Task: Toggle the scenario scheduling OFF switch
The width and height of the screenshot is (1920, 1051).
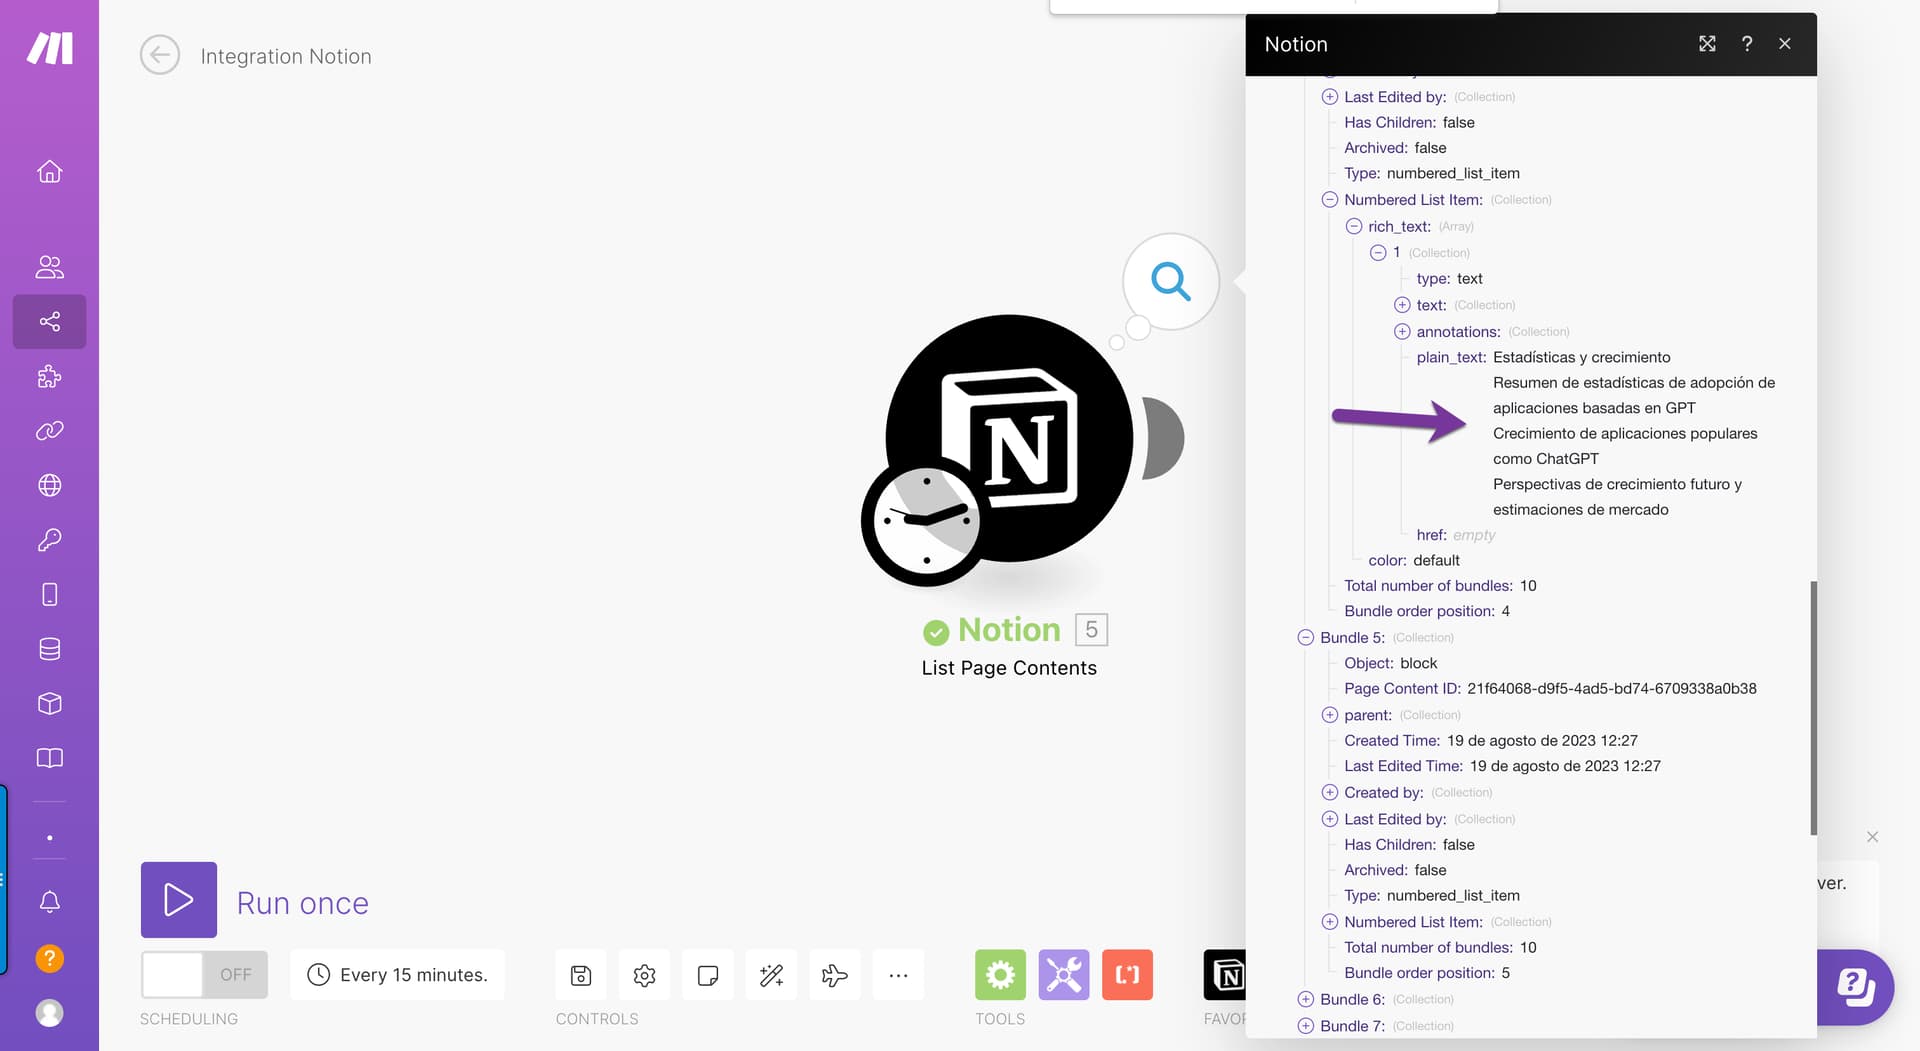Action: point(204,975)
